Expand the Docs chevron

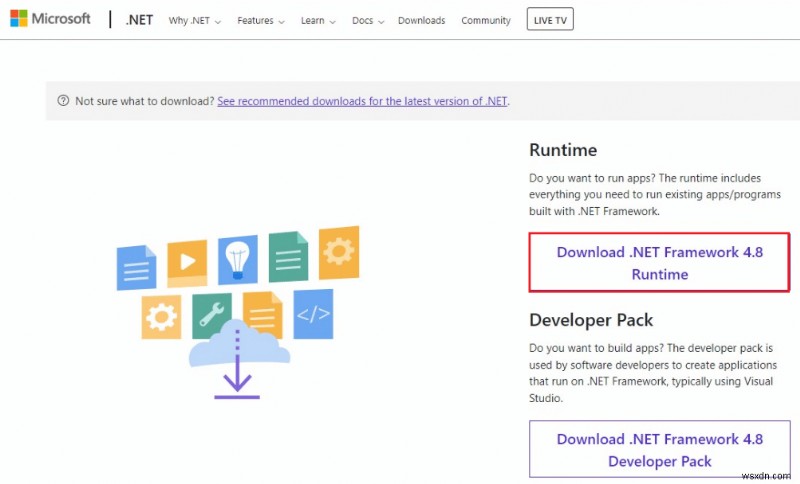[381, 22]
